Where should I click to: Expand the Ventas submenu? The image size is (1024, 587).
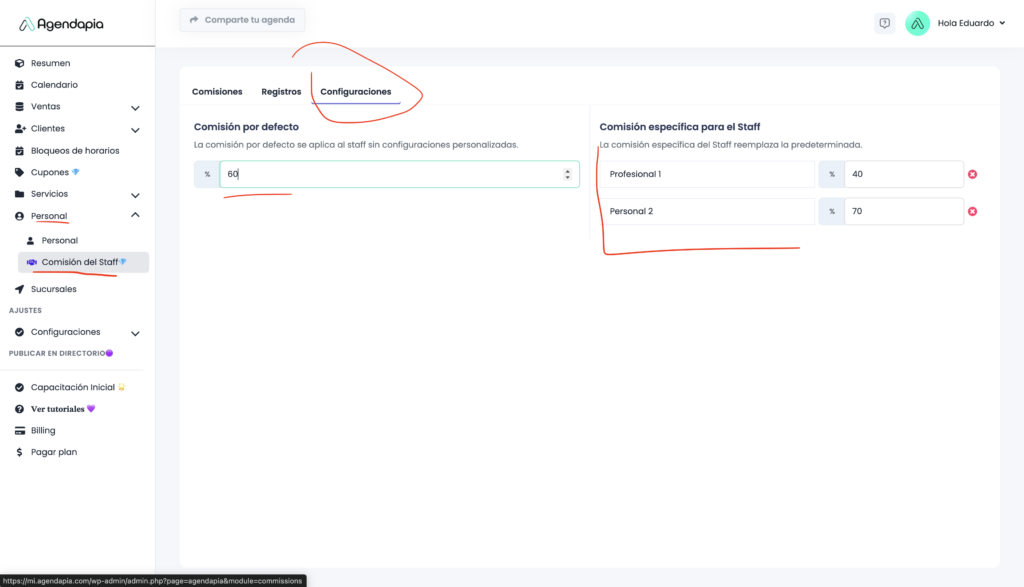coord(135,107)
